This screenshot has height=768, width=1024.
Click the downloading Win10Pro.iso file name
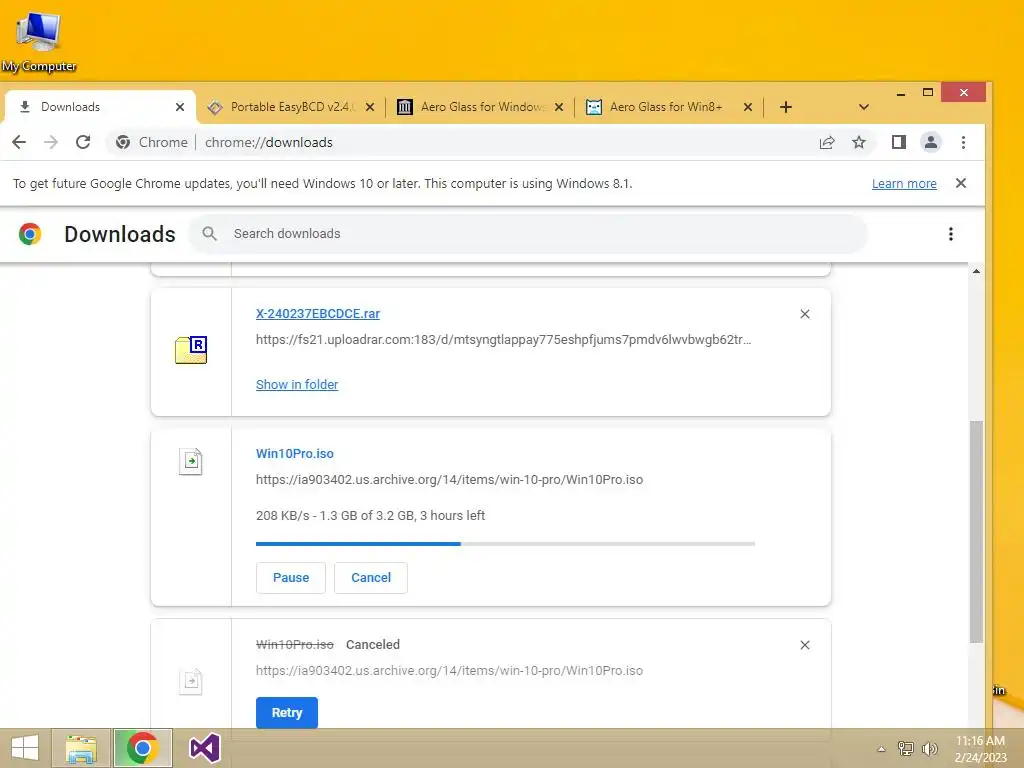295,453
